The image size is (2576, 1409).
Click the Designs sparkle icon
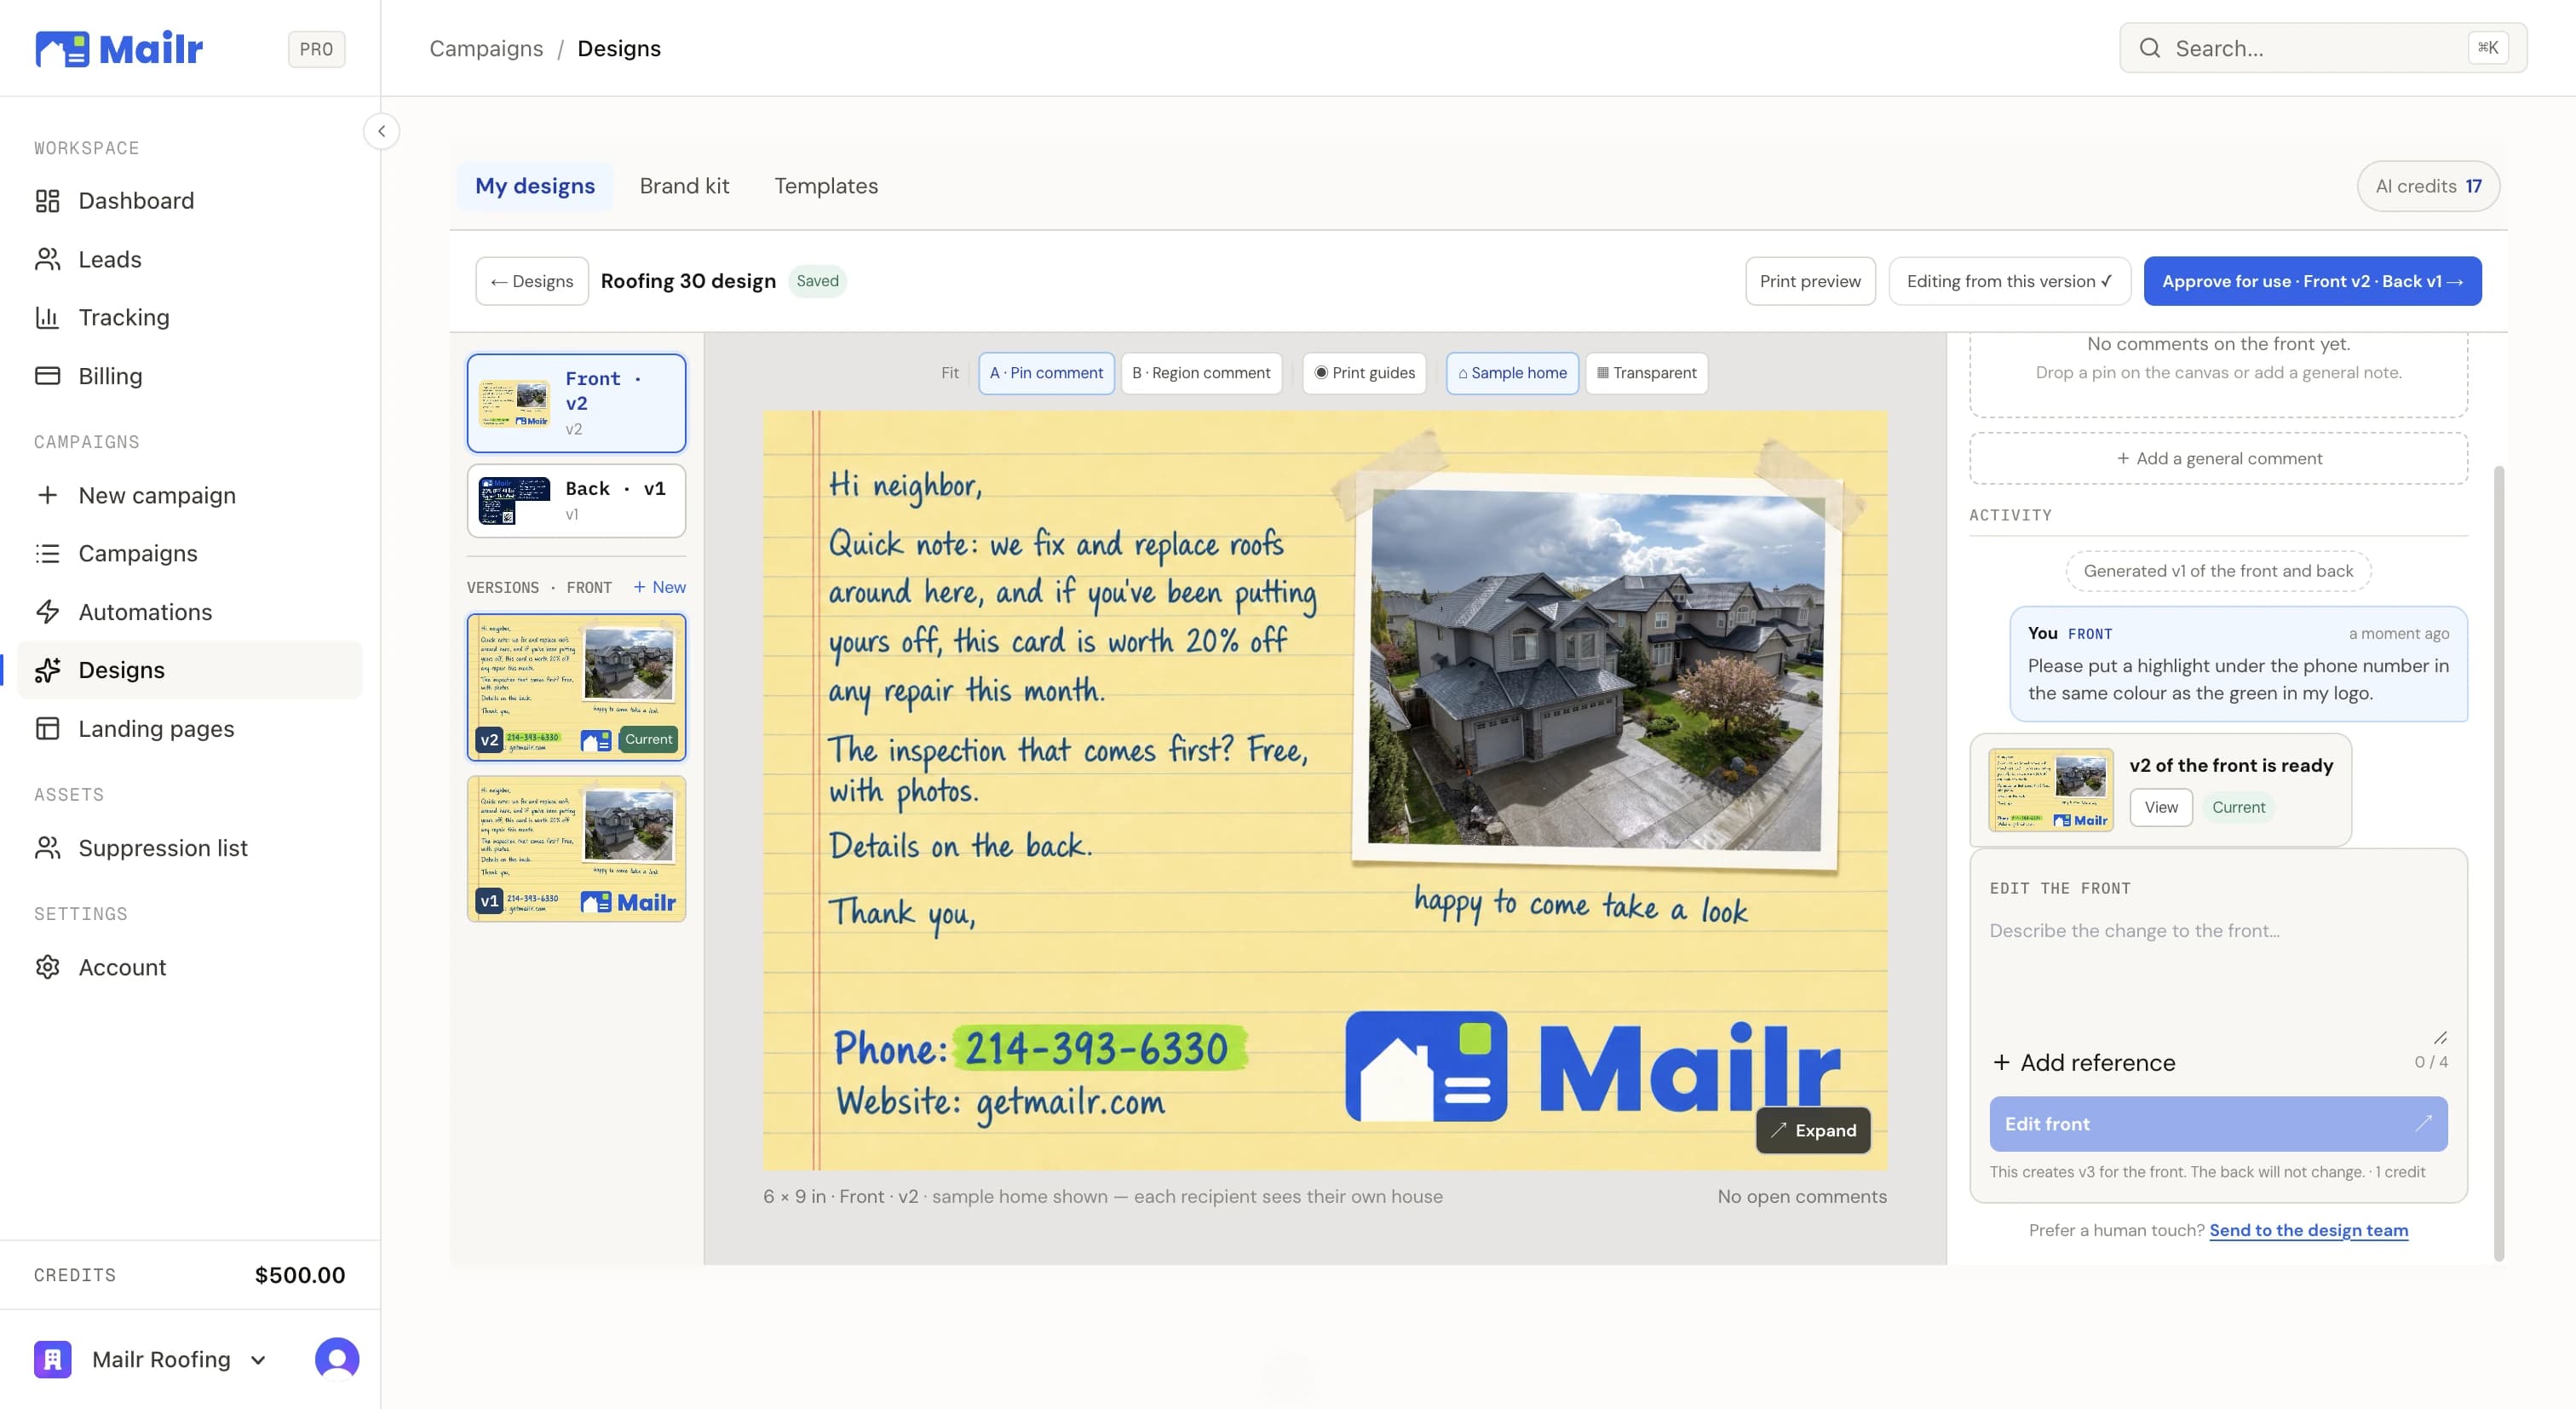(x=47, y=670)
